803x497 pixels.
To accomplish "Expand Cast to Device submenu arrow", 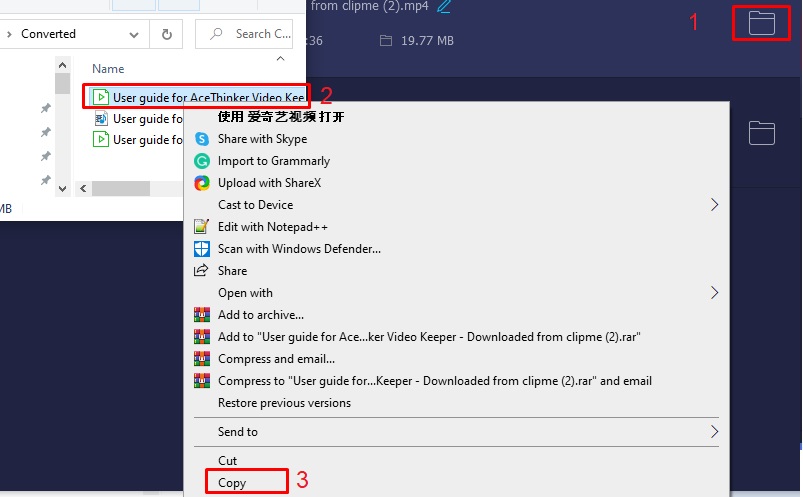I will tap(714, 205).
